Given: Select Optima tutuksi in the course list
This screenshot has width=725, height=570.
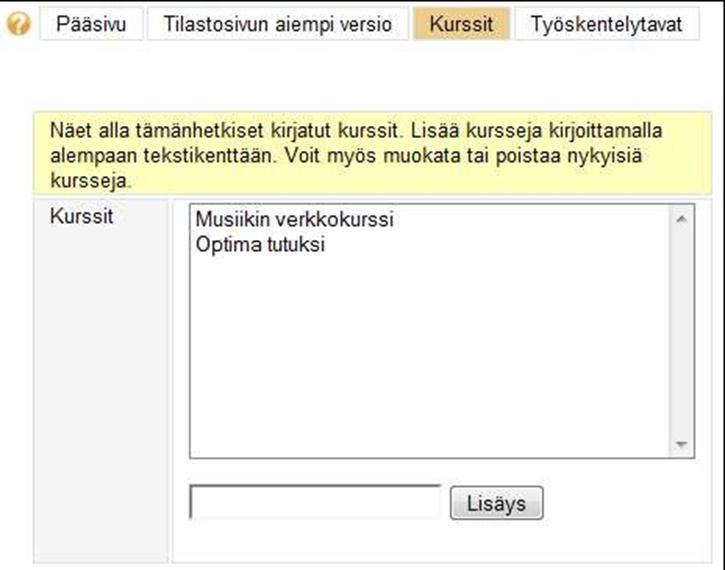Looking at the screenshot, I should 260,244.
